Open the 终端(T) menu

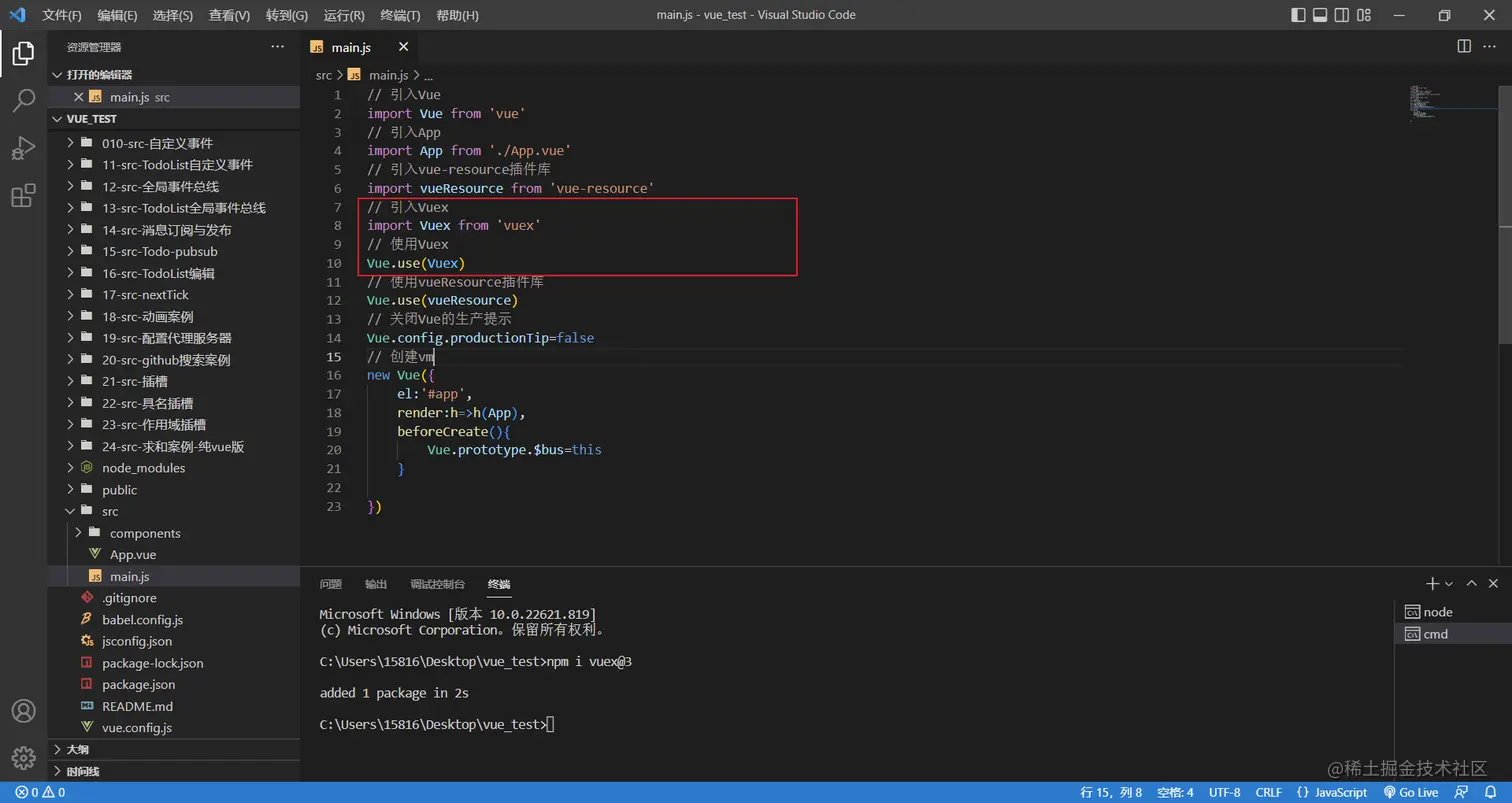401,15
